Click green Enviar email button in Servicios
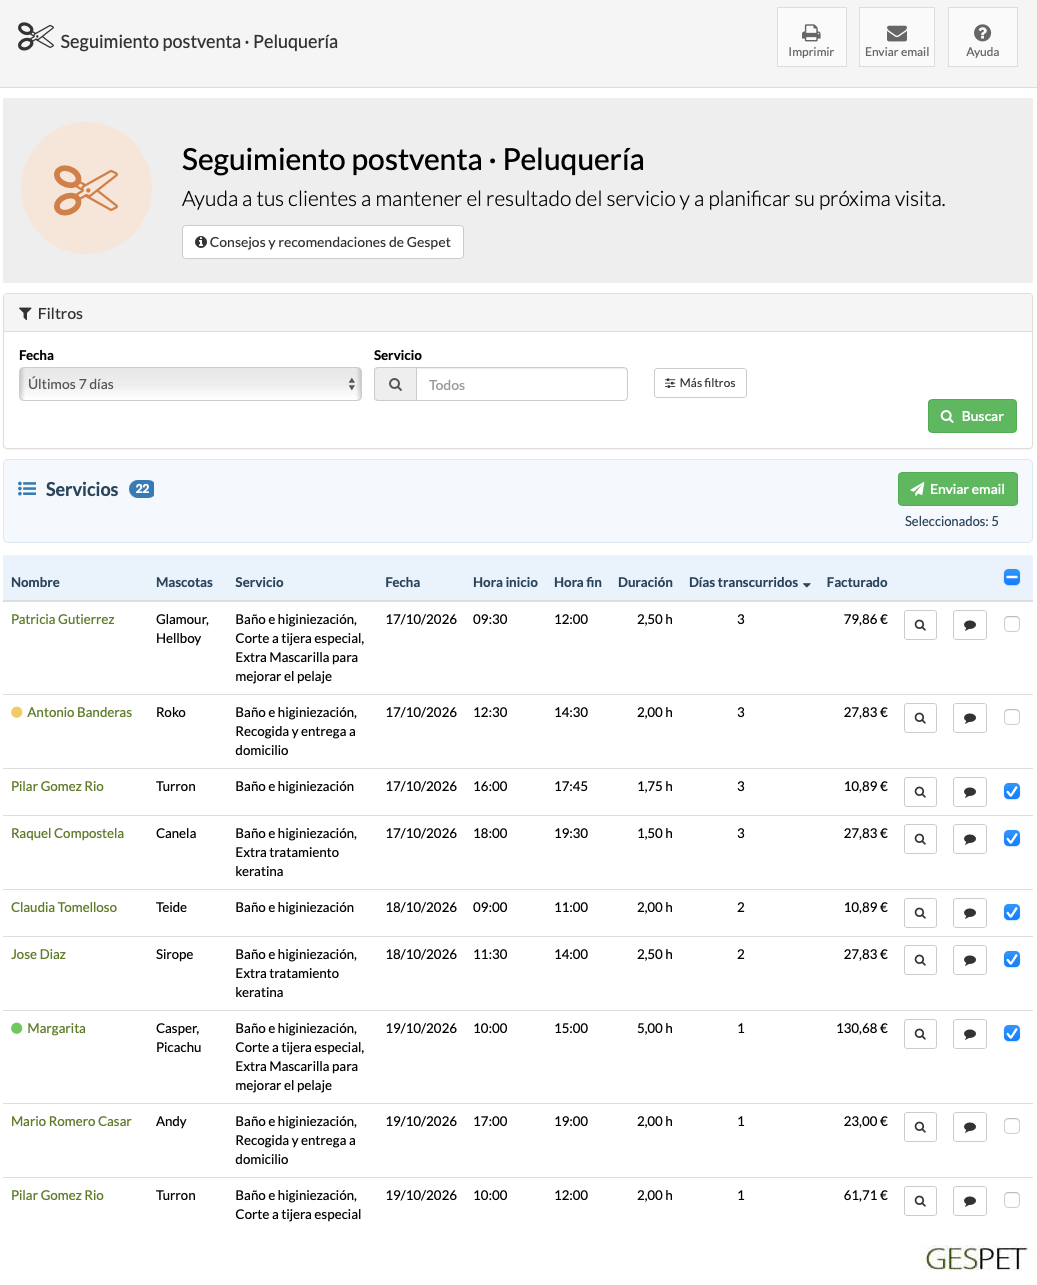1037x1285 pixels. tap(957, 489)
